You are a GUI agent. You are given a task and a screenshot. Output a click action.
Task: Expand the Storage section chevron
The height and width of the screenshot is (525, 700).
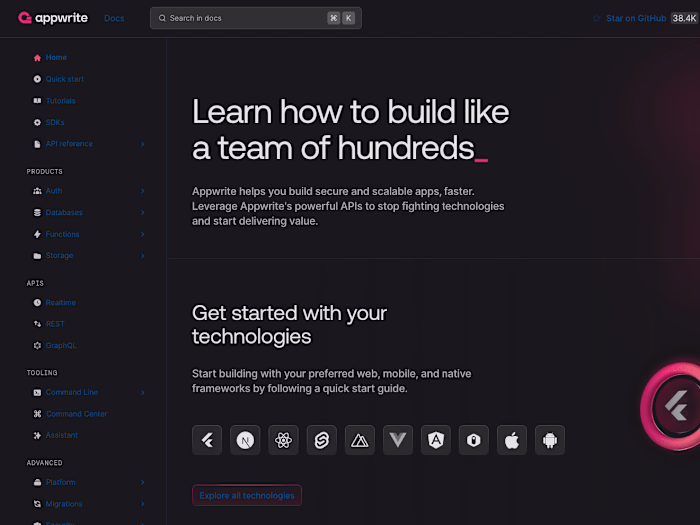pyautogui.click(x=143, y=256)
